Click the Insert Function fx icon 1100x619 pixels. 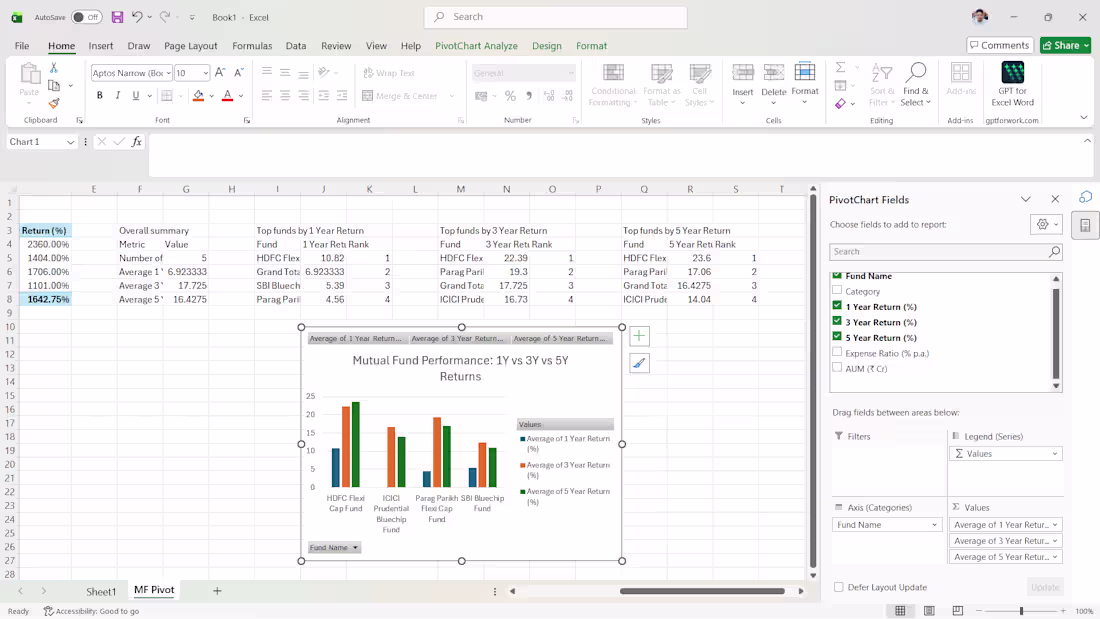click(137, 142)
